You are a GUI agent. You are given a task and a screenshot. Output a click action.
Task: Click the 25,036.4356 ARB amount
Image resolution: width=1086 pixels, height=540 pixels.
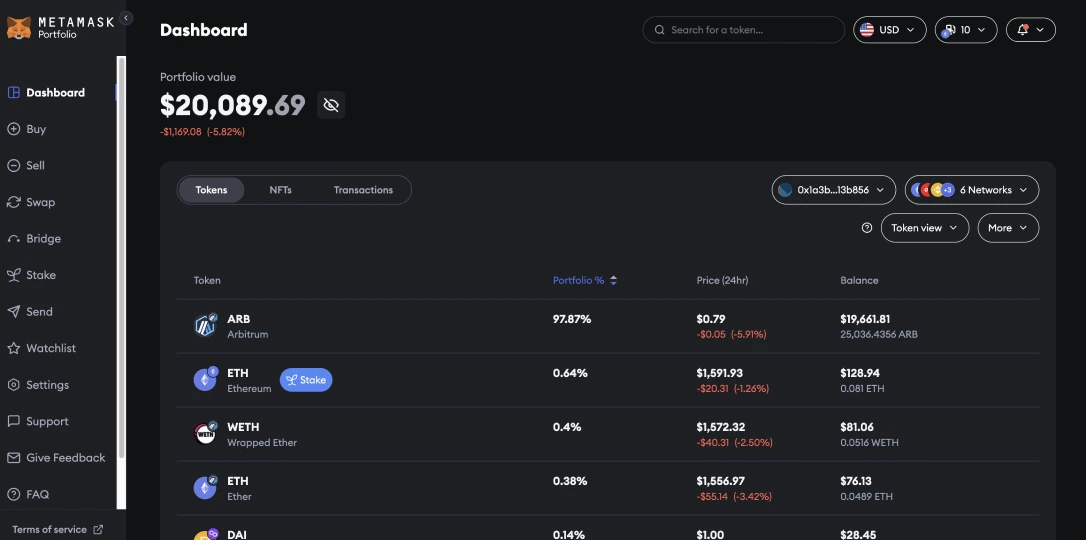pos(879,334)
